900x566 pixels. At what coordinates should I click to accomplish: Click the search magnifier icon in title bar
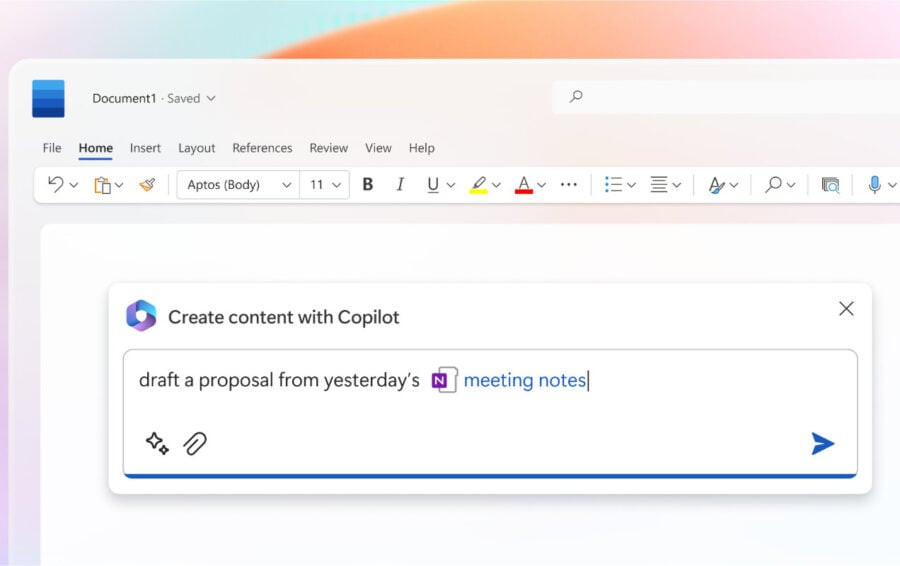click(576, 96)
